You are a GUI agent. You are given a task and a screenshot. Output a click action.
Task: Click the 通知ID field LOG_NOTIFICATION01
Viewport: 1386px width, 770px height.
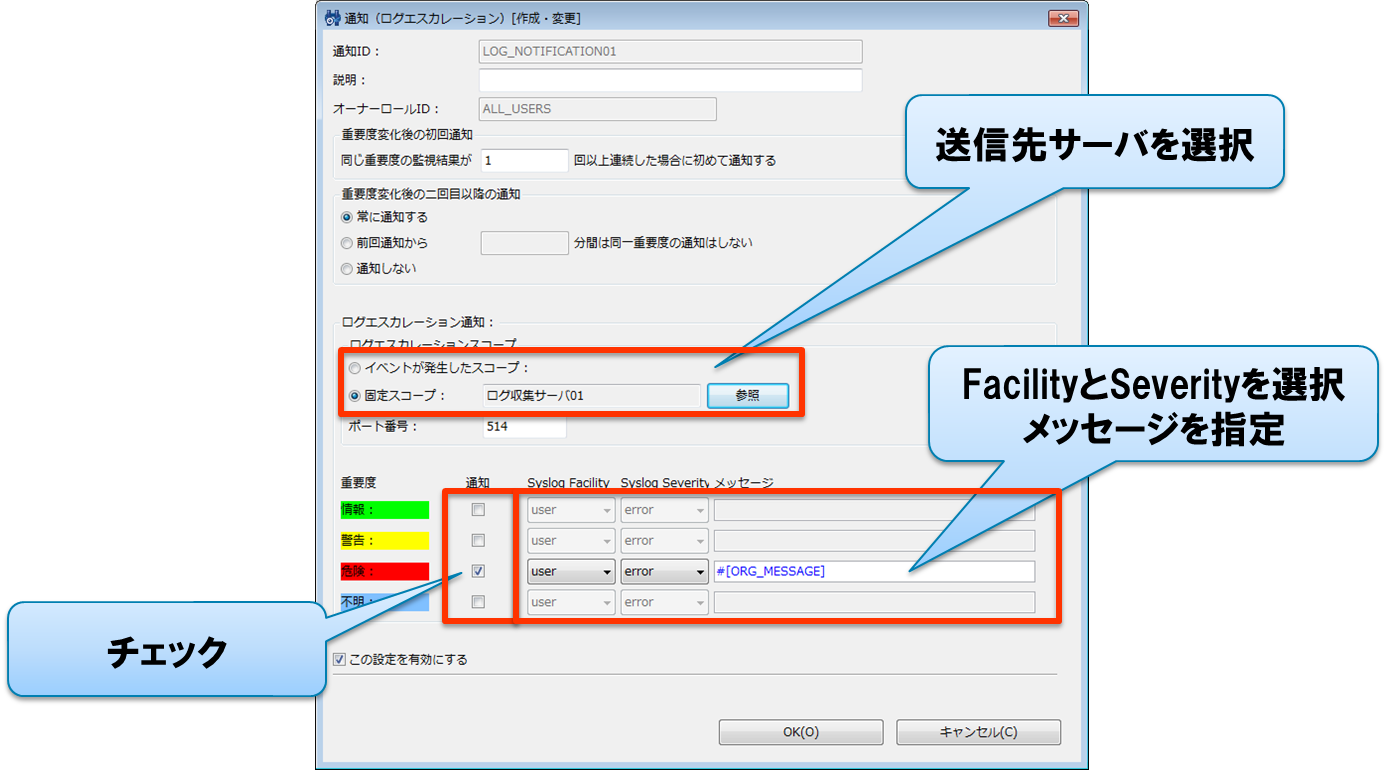[x=671, y=52]
